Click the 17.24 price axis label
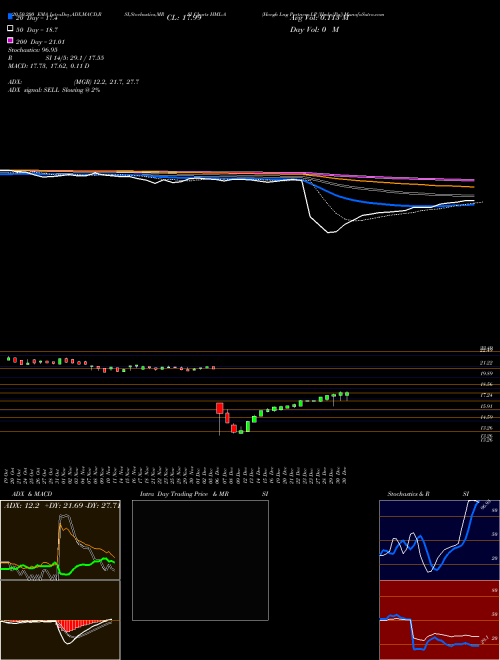This screenshot has height=660, width=500. pyautogui.click(x=487, y=395)
